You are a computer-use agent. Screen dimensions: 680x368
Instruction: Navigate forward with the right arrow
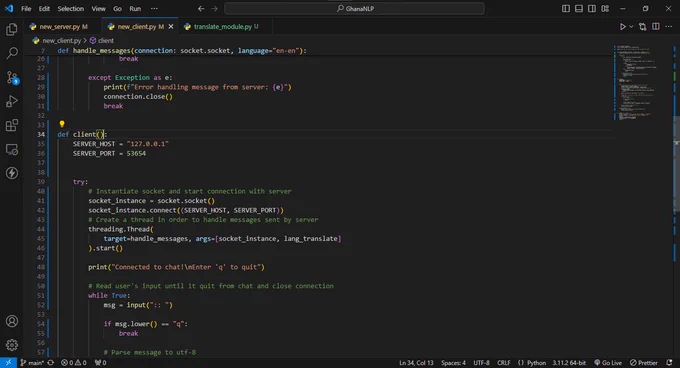pos(214,8)
